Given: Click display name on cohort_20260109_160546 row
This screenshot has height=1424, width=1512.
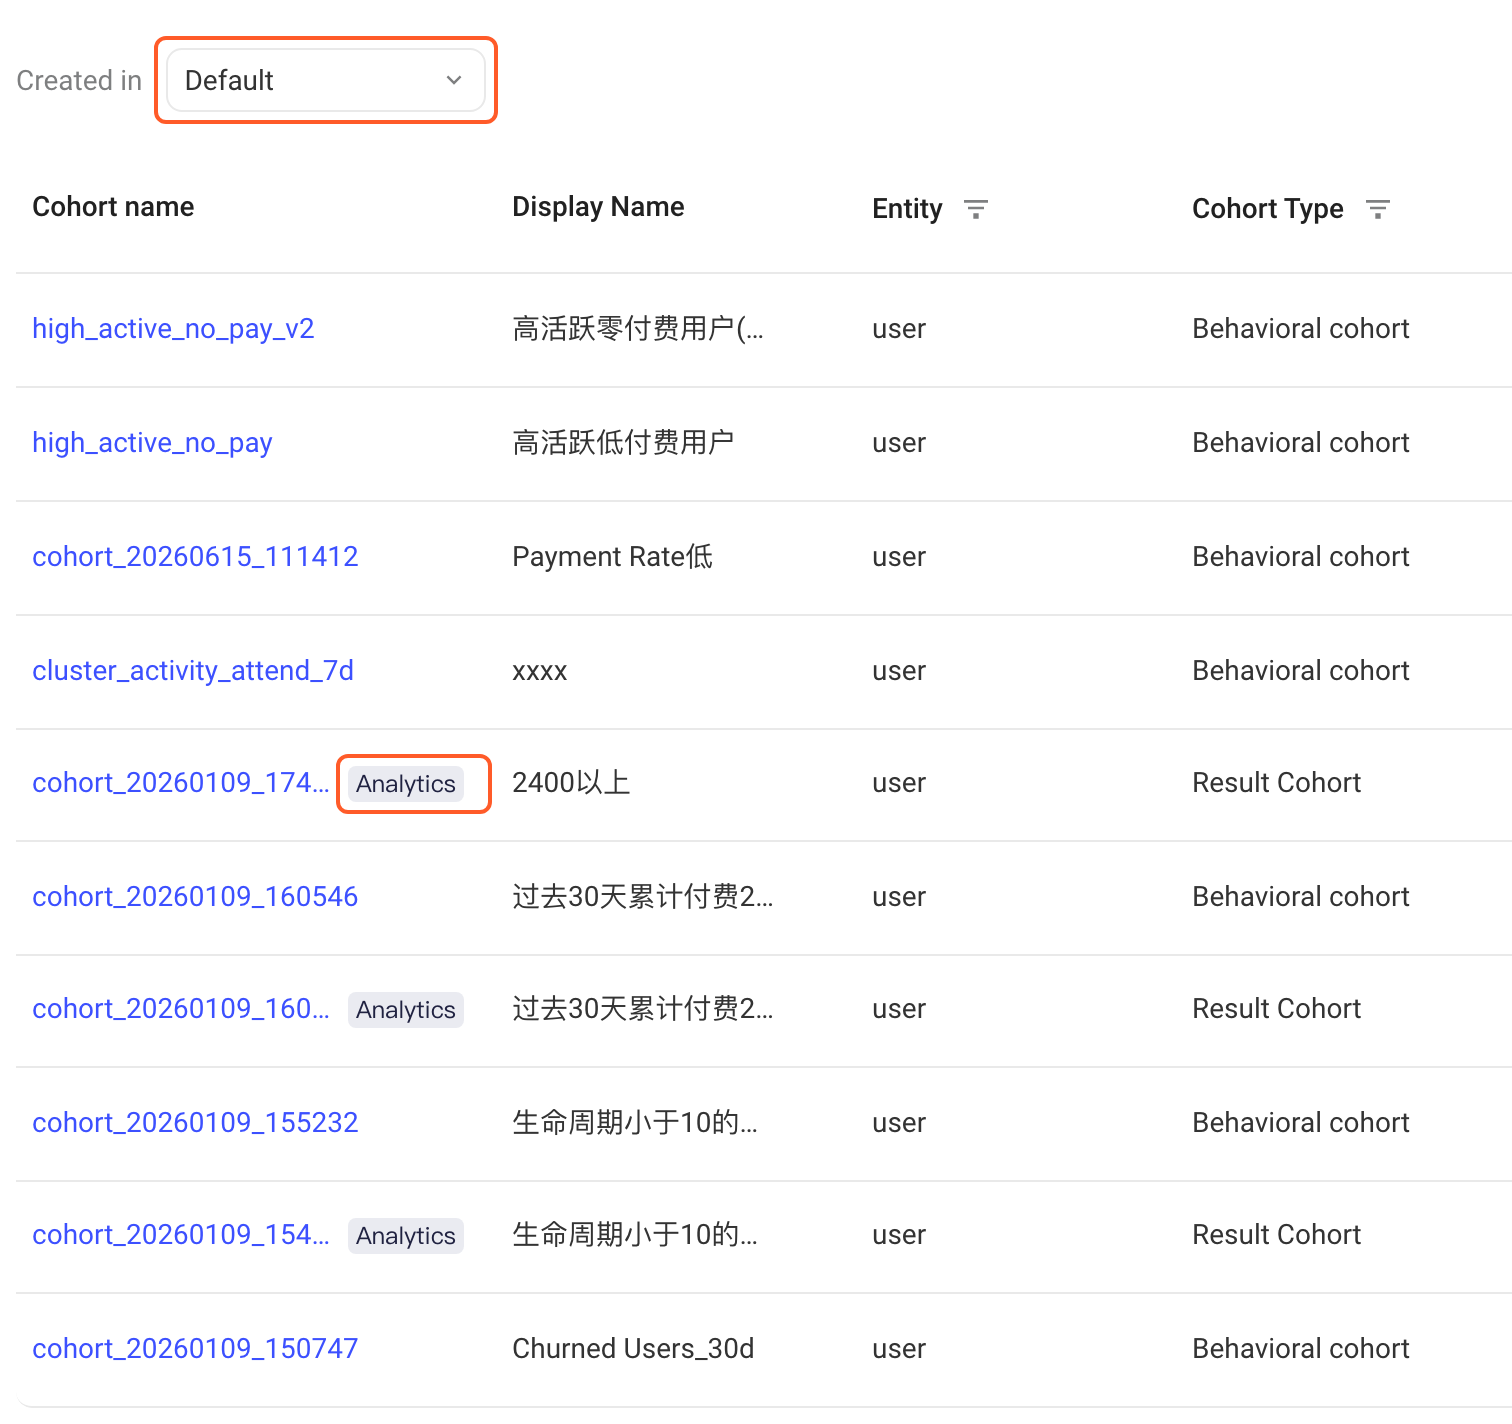Looking at the screenshot, I should click(642, 896).
